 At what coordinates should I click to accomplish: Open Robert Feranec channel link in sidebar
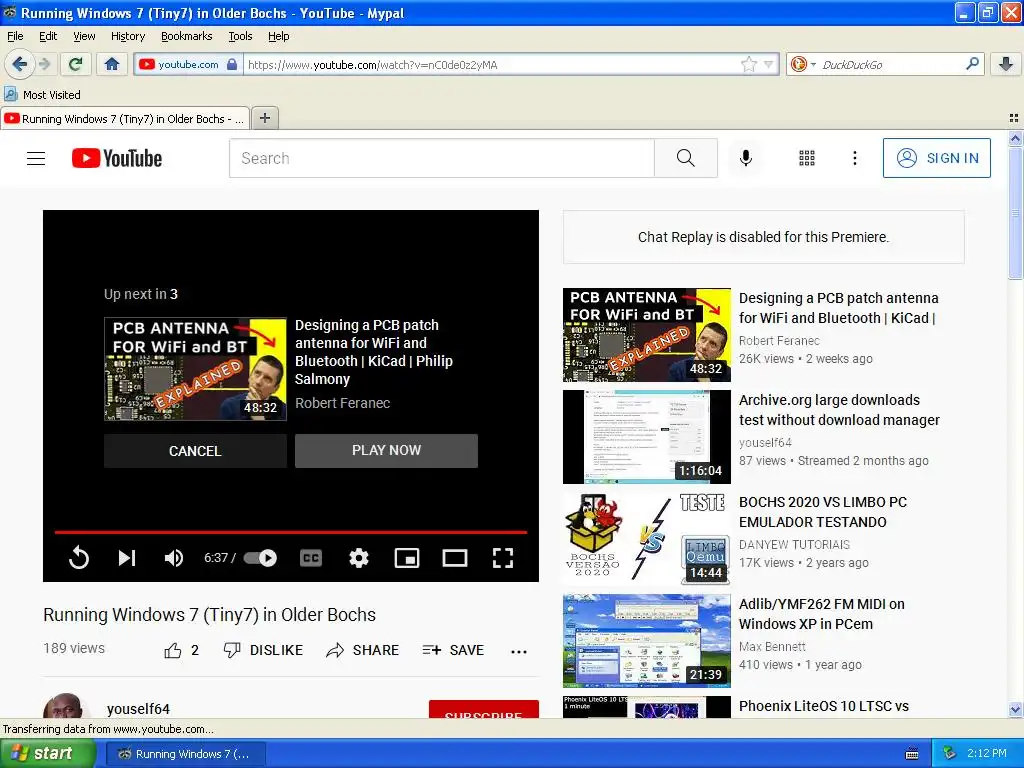pos(779,340)
